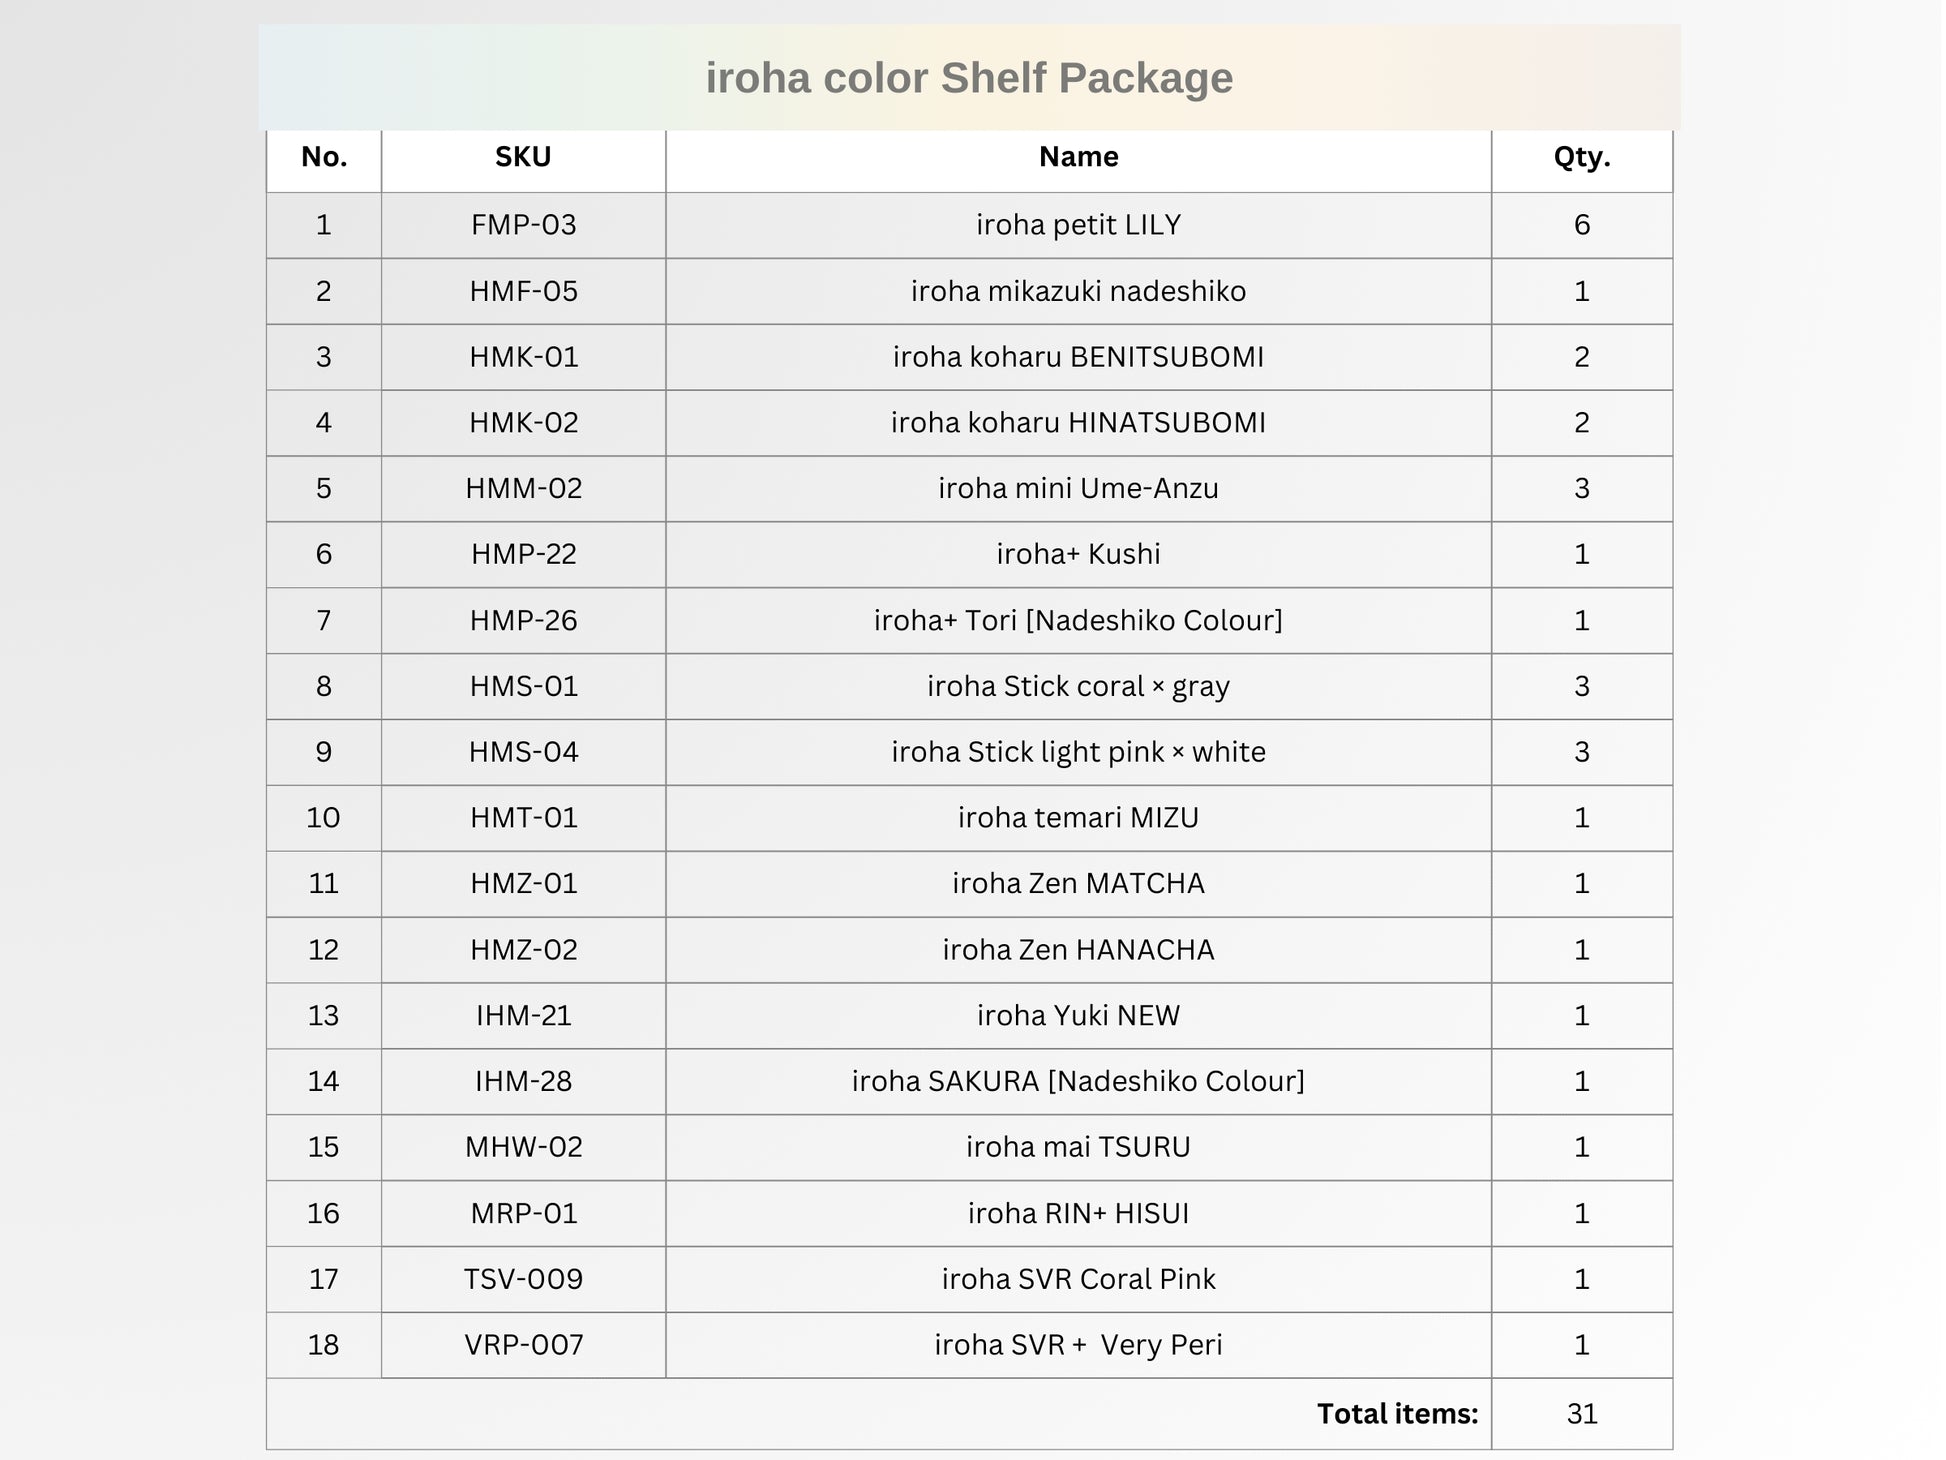Select the 'iroha Zen MATCHA' cell
Viewport: 1946px width, 1460px height.
pos(1078,884)
